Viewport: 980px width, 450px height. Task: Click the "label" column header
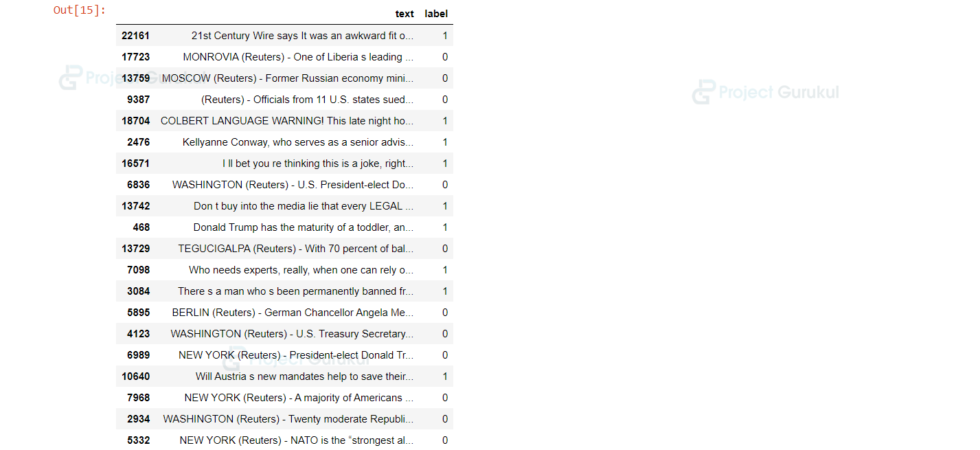tap(436, 14)
